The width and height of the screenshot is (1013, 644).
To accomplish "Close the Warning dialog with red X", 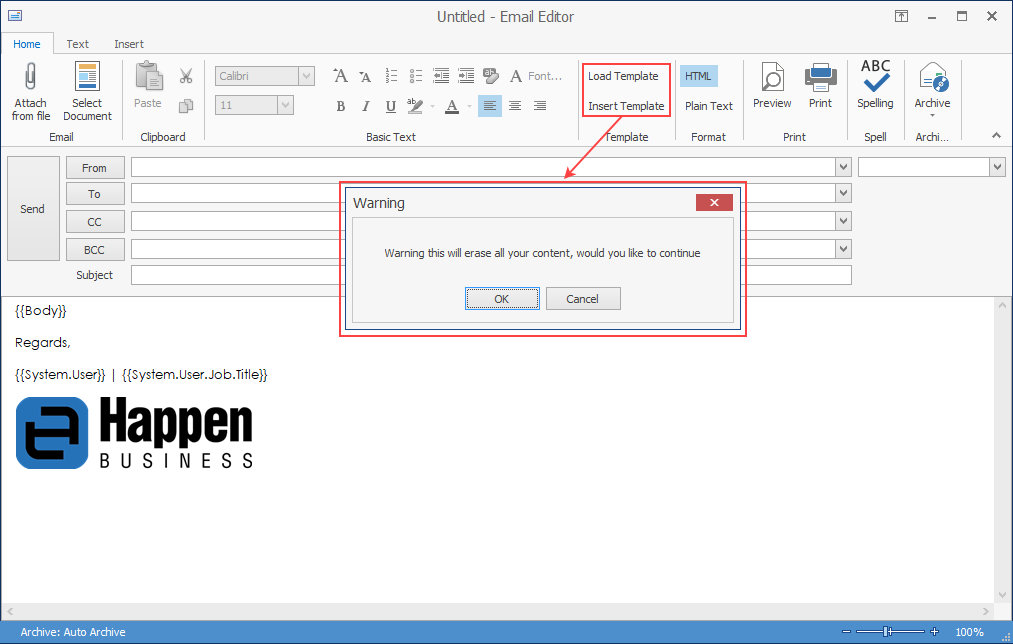I will click(714, 203).
